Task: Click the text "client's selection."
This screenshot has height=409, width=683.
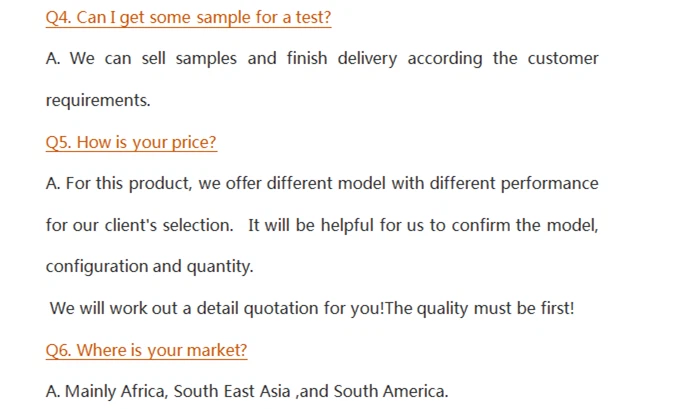Action: pos(169,226)
